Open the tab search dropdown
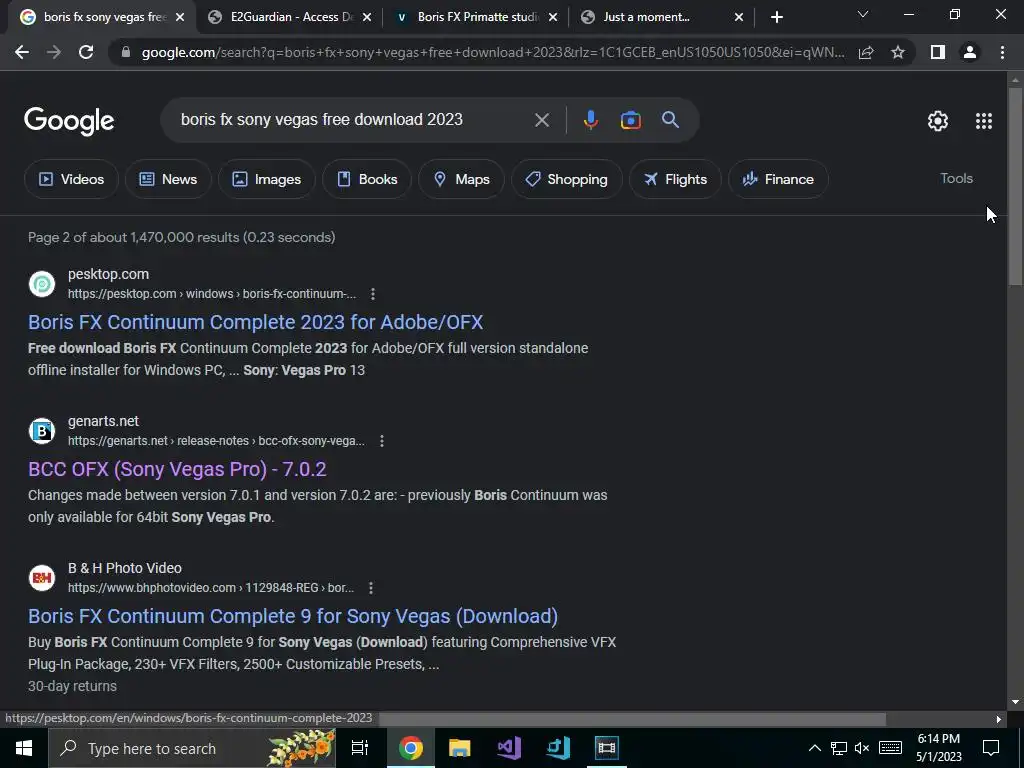Viewport: 1024px width, 768px height. coord(863,14)
